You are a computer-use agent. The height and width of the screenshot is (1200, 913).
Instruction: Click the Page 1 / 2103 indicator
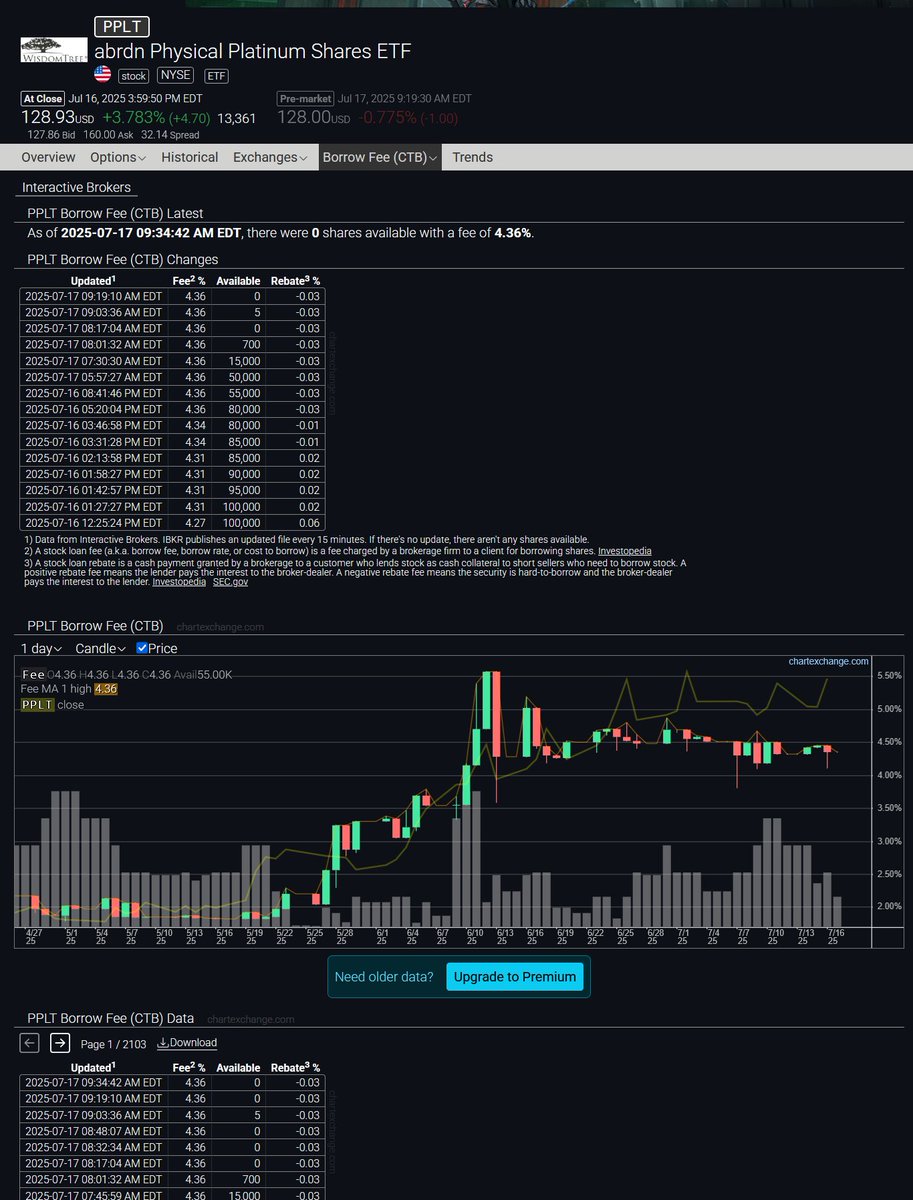click(x=113, y=1044)
